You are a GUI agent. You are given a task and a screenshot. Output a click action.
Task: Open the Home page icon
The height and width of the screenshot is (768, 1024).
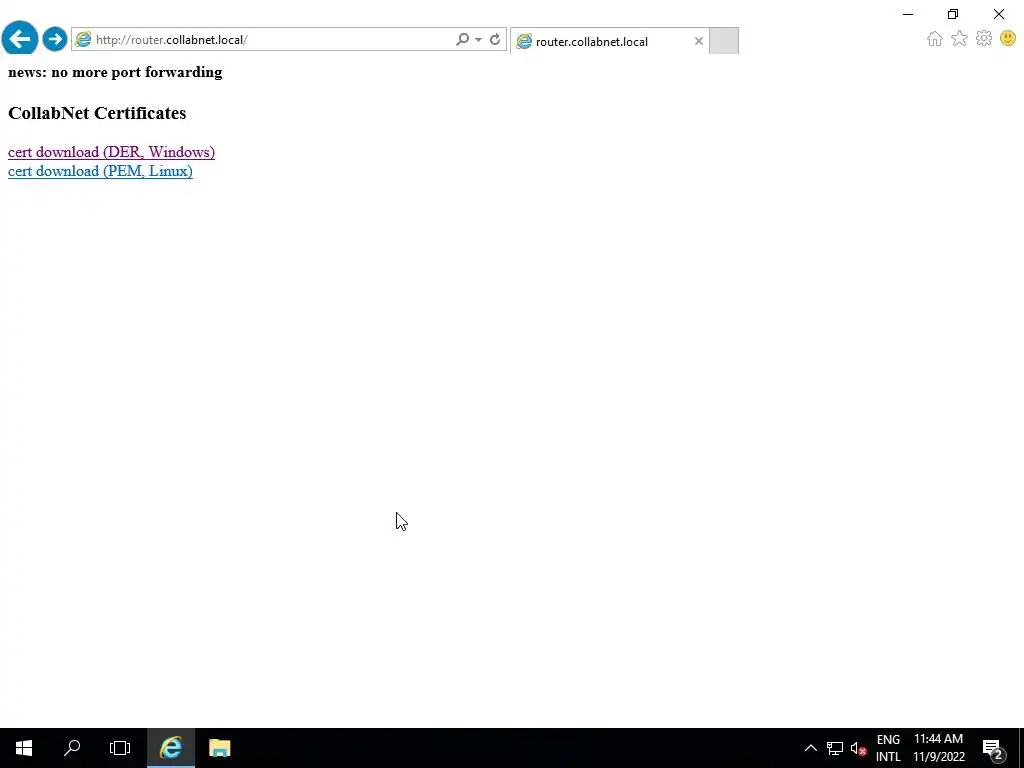pos(935,39)
